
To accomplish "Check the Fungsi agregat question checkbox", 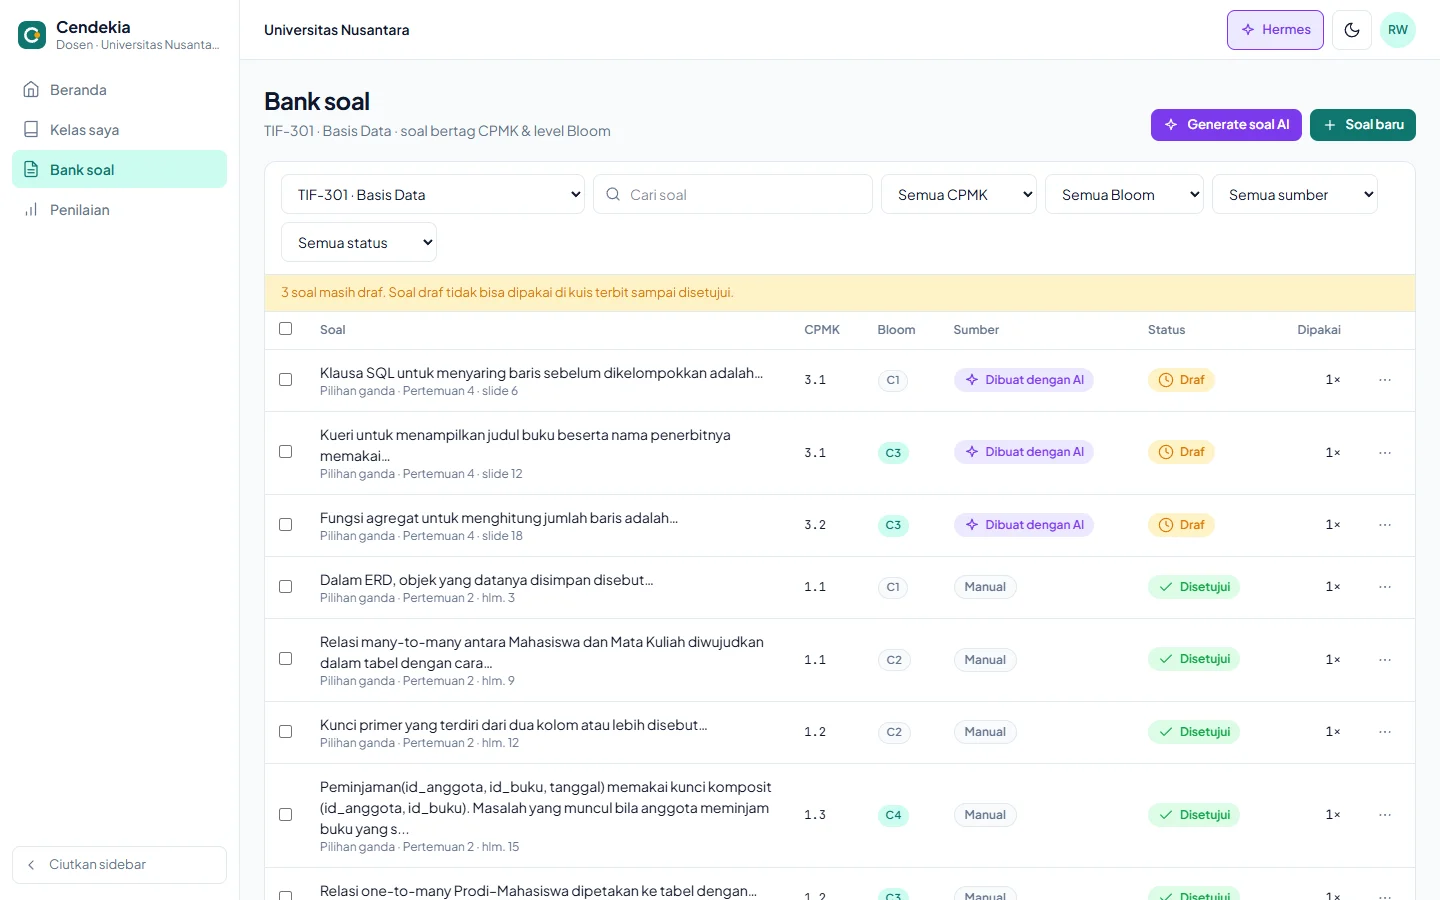I will click(286, 525).
